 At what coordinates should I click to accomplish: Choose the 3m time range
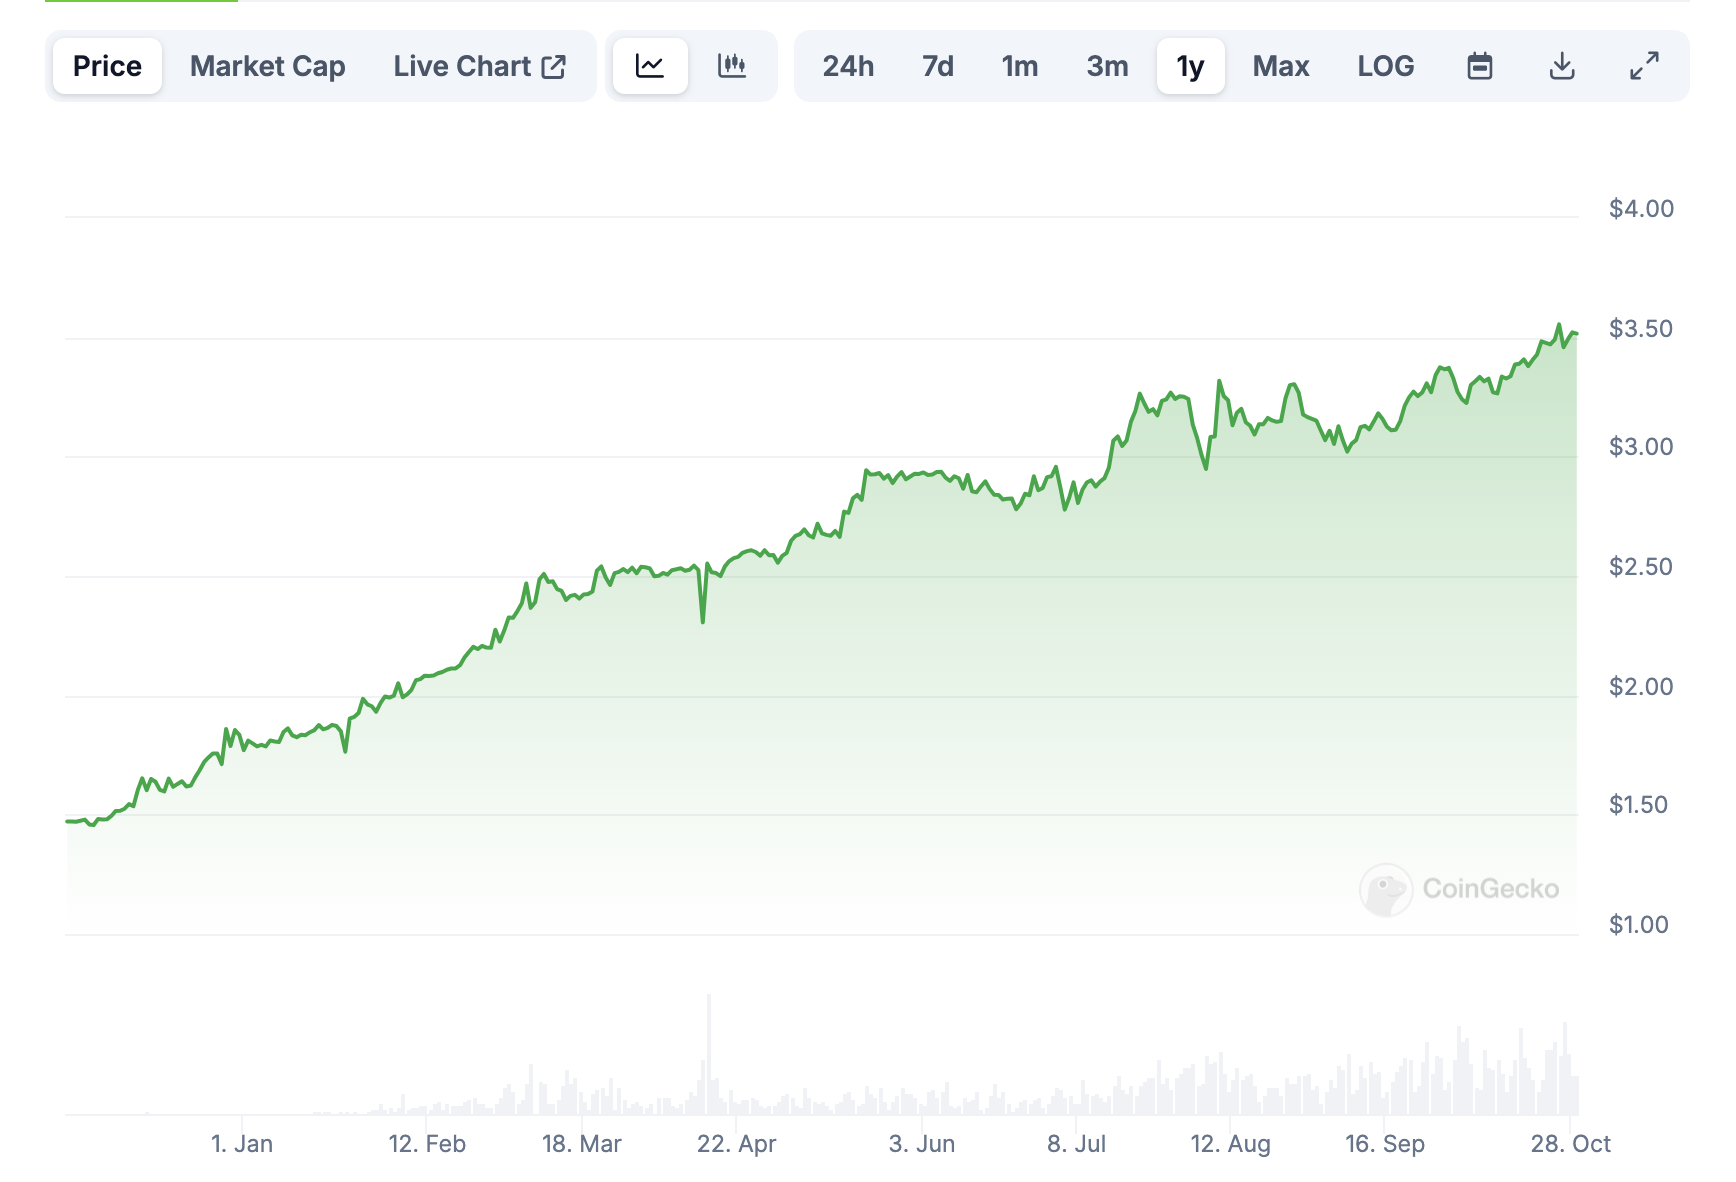point(1107,66)
